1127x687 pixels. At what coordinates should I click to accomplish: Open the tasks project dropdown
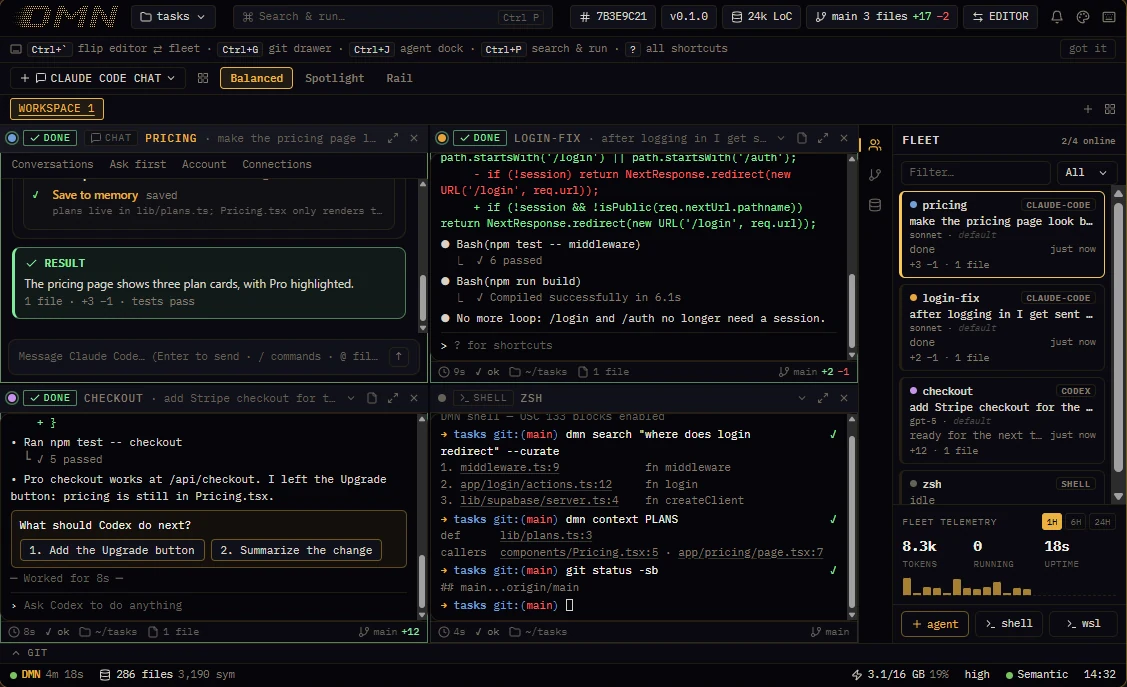(173, 17)
